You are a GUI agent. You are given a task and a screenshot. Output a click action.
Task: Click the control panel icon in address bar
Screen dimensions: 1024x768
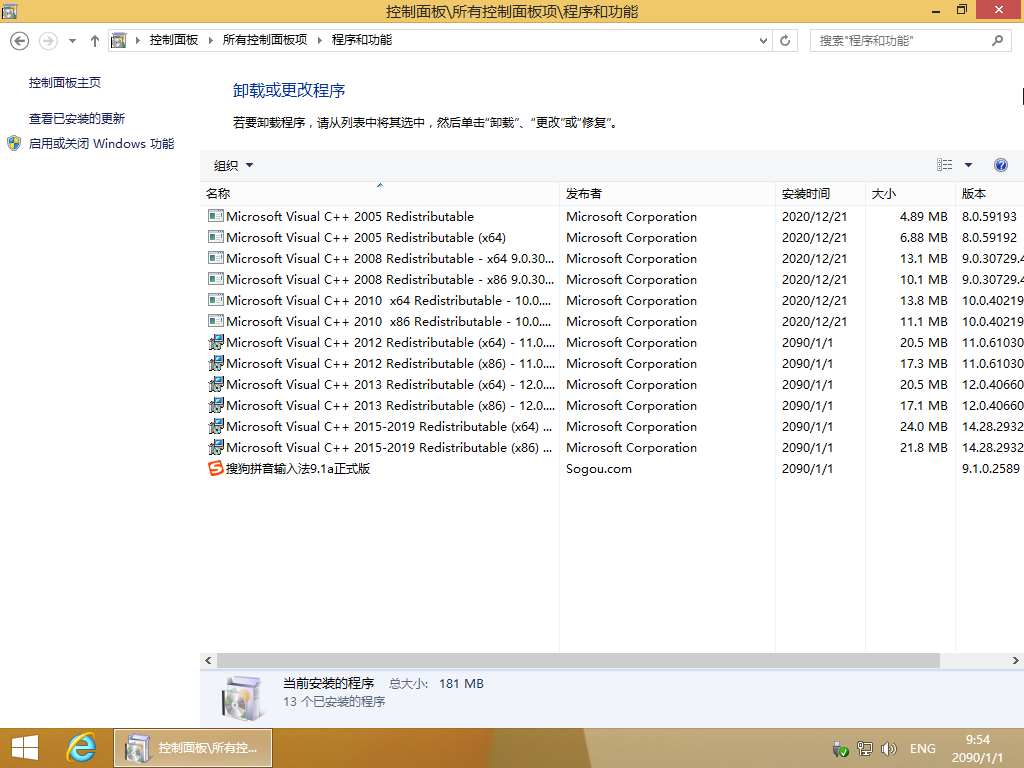[x=119, y=40]
